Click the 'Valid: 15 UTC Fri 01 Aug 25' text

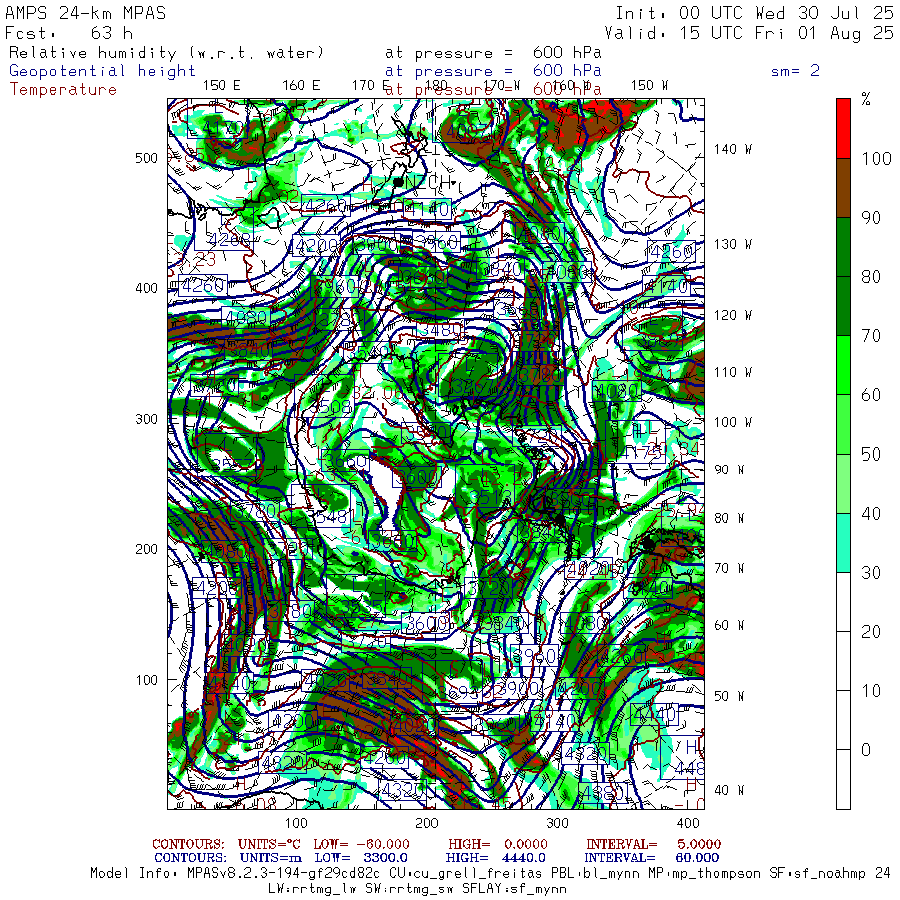(748, 33)
